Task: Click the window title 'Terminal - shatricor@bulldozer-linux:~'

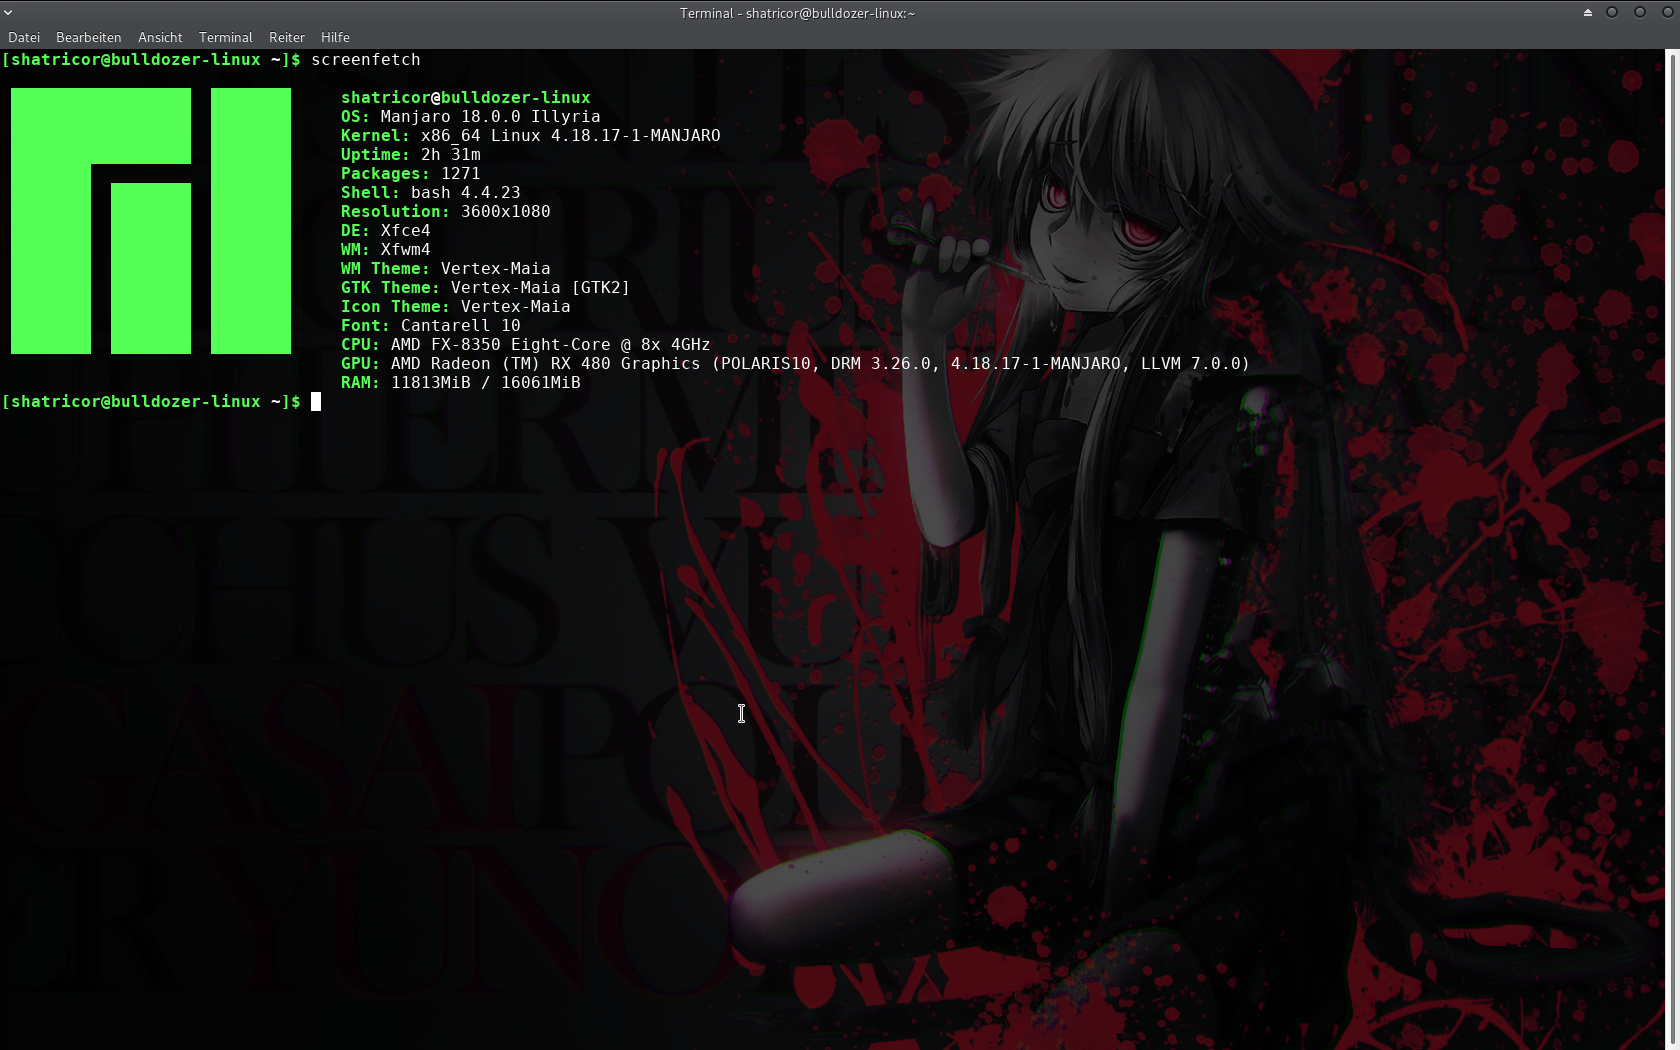Action: pos(797,13)
